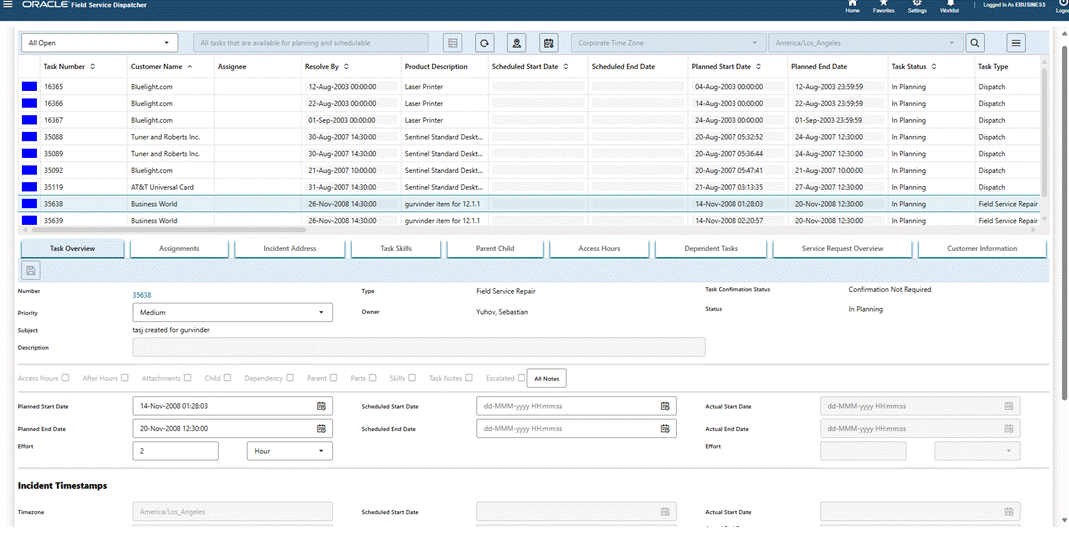Click the refresh tasks icon
1069x540 pixels.
[484, 43]
